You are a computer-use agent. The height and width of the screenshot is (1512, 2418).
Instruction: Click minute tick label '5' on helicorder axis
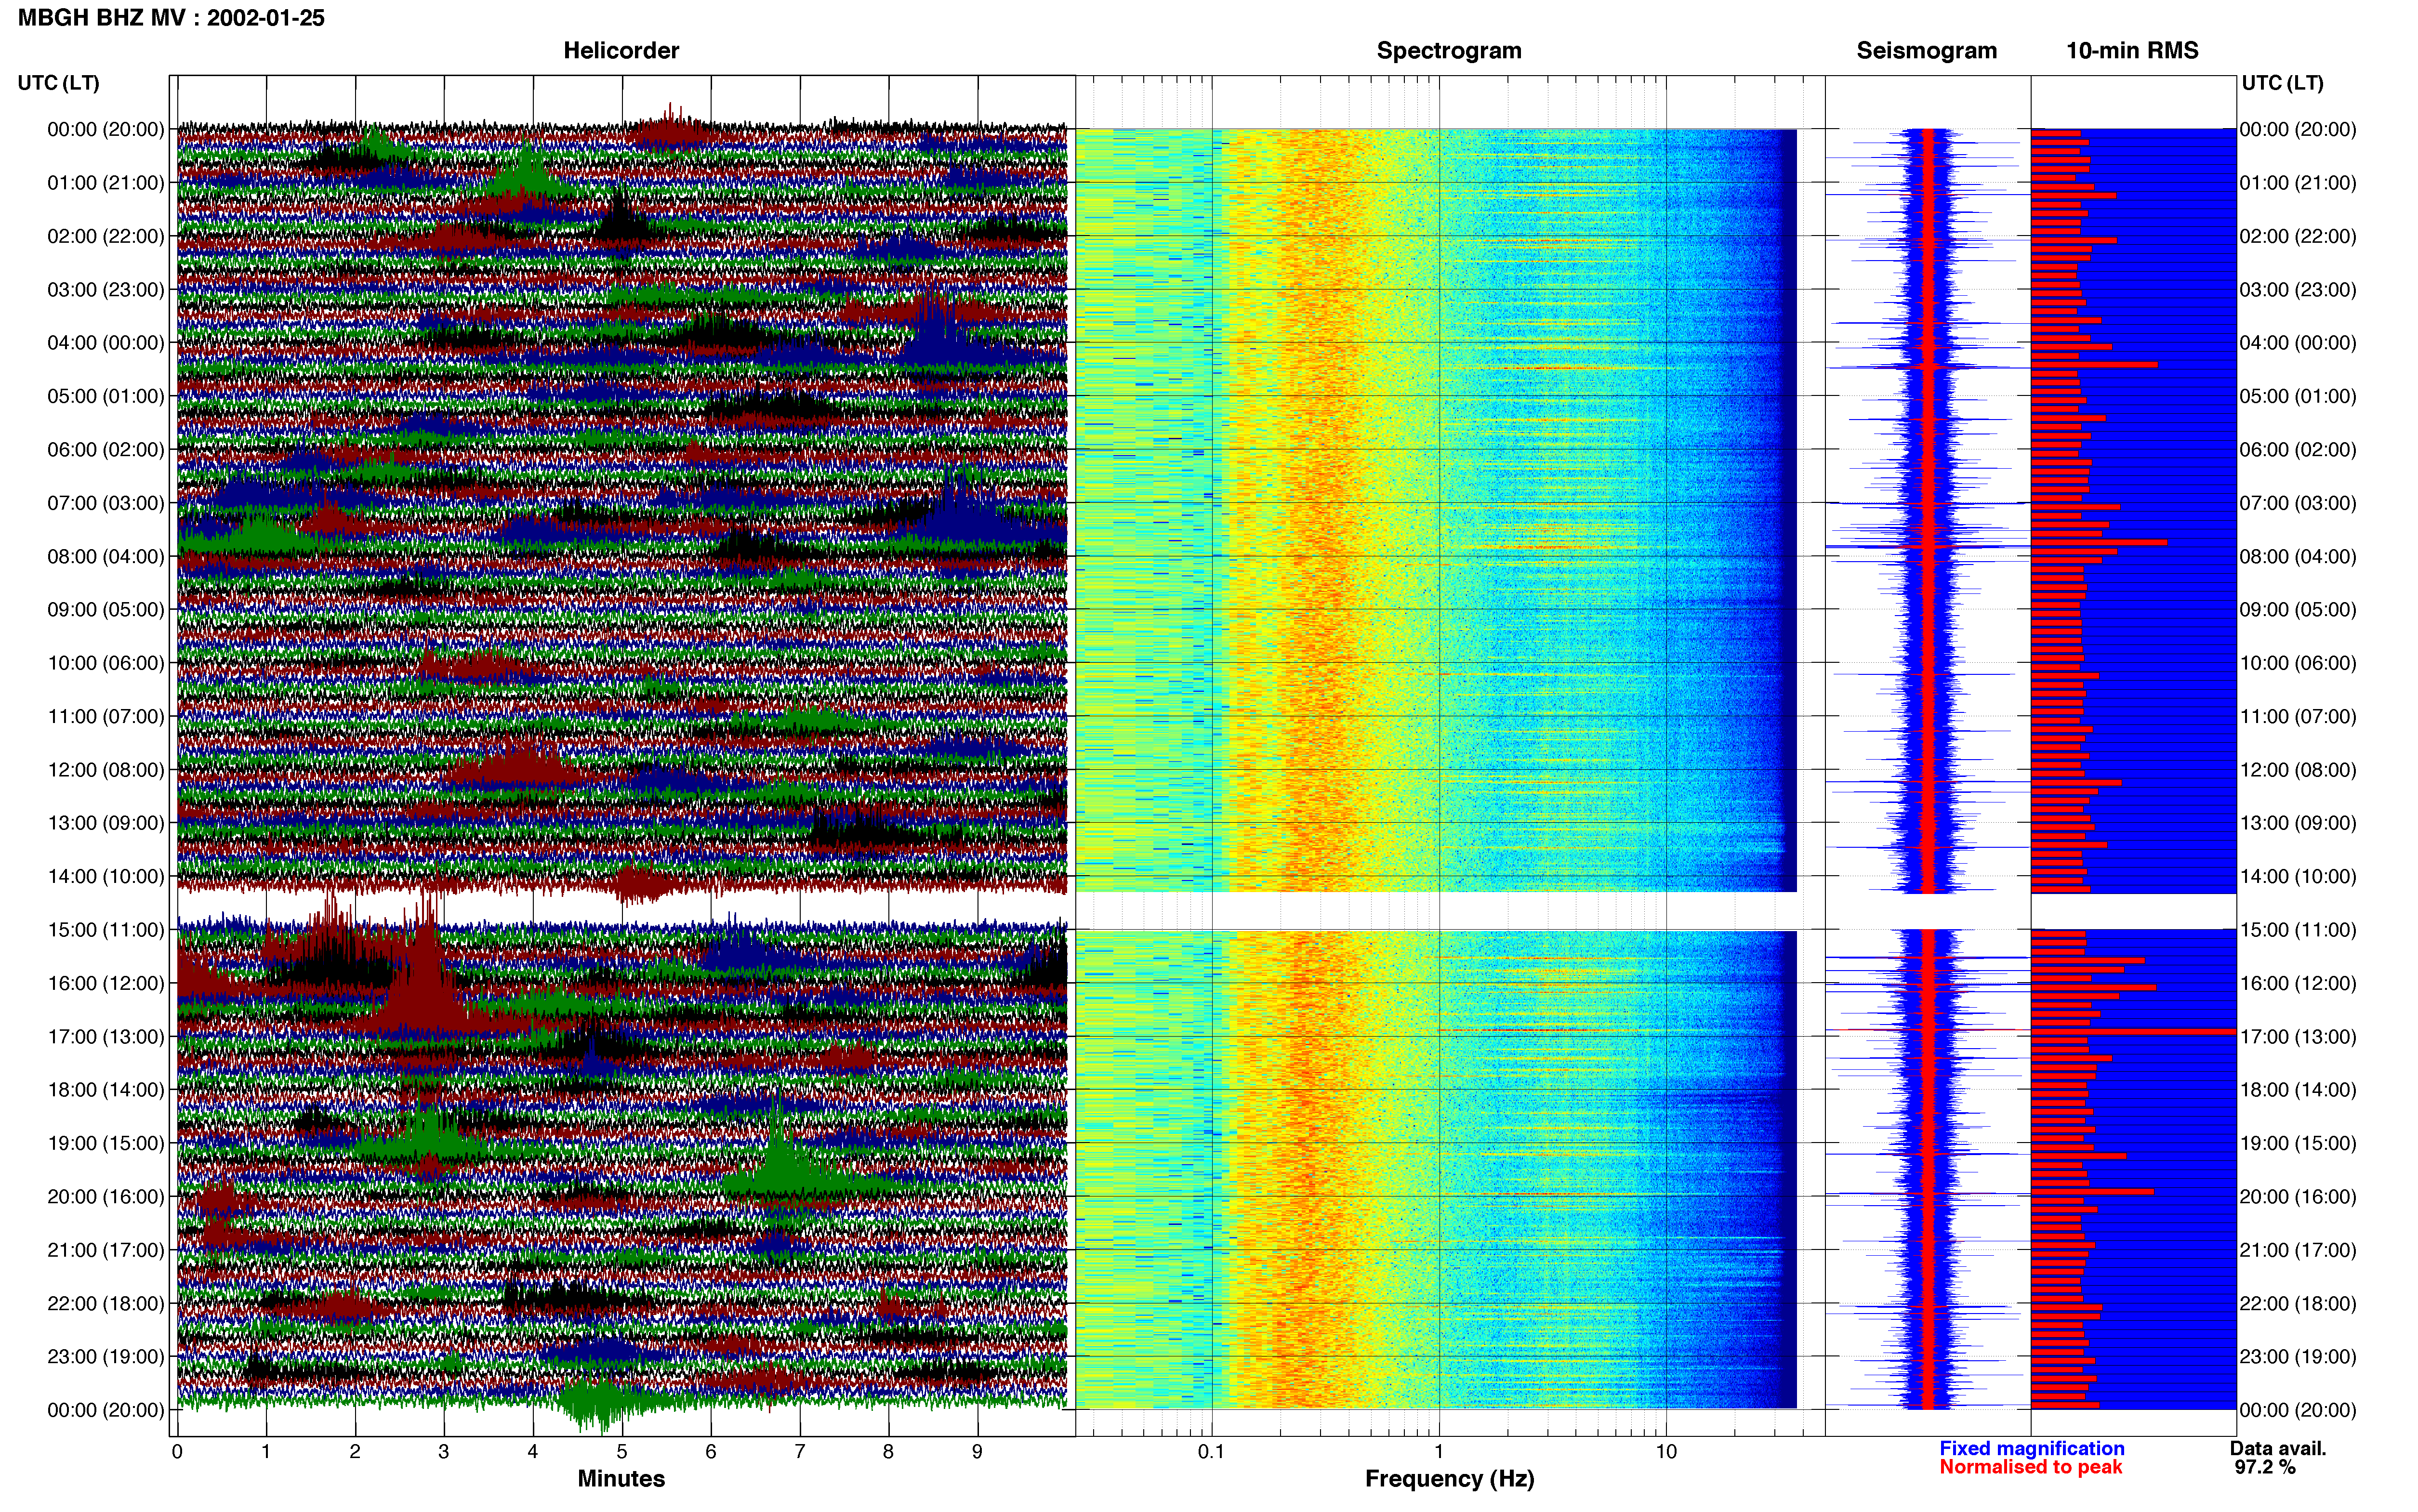[622, 1452]
